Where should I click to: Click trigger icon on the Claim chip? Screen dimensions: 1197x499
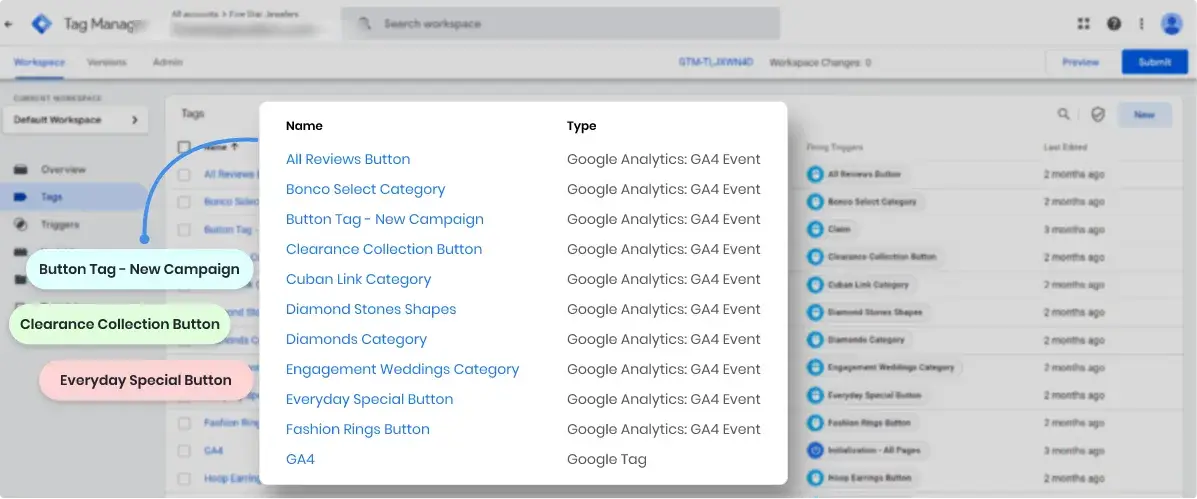[816, 229]
